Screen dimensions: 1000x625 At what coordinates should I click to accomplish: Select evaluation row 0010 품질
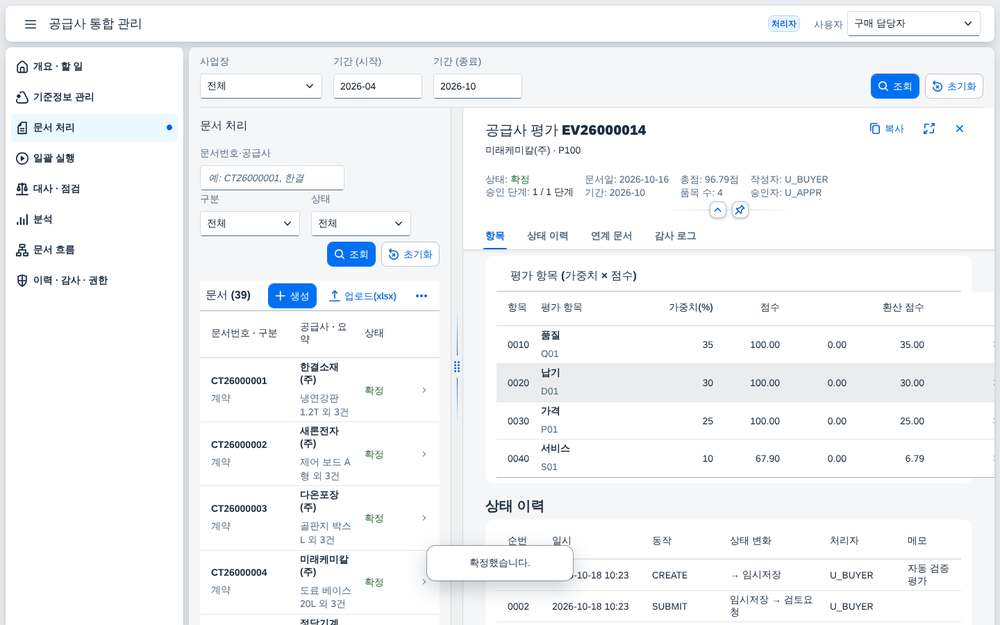pos(745,344)
